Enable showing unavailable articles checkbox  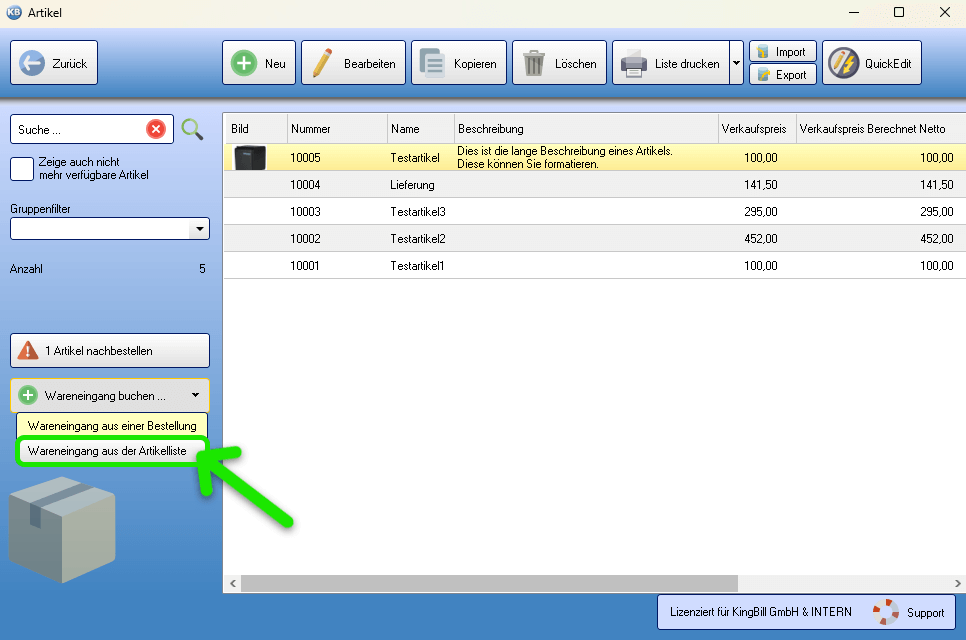tap(22, 168)
